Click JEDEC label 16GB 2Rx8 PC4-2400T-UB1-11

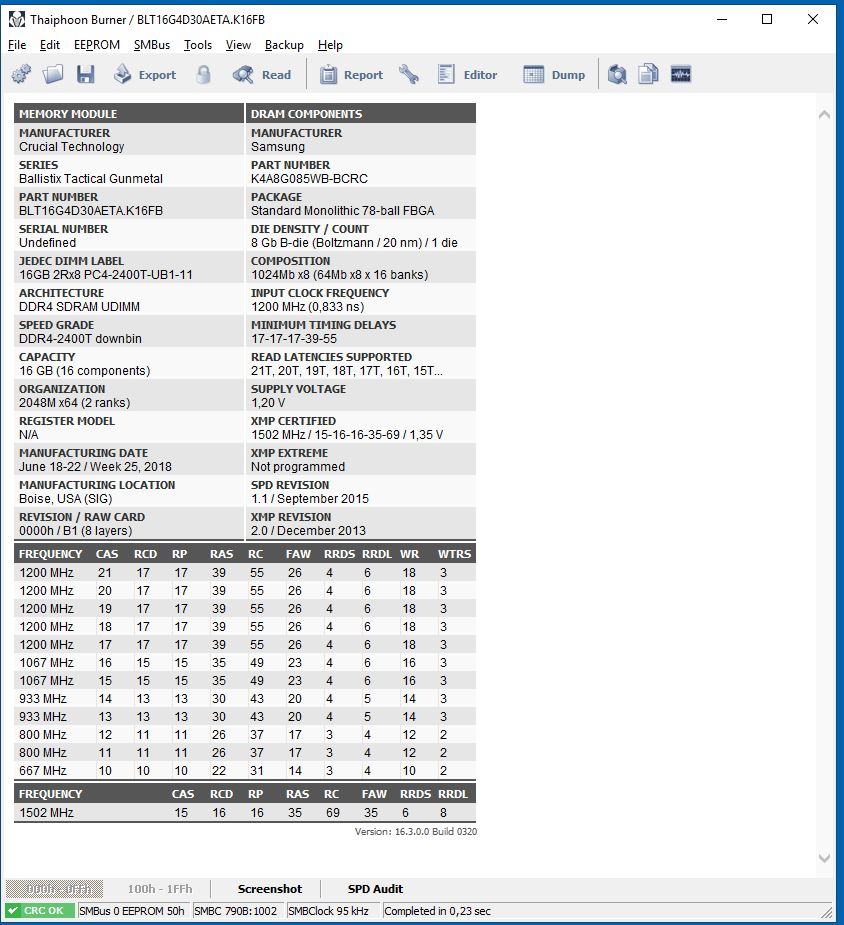coord(106,274)
